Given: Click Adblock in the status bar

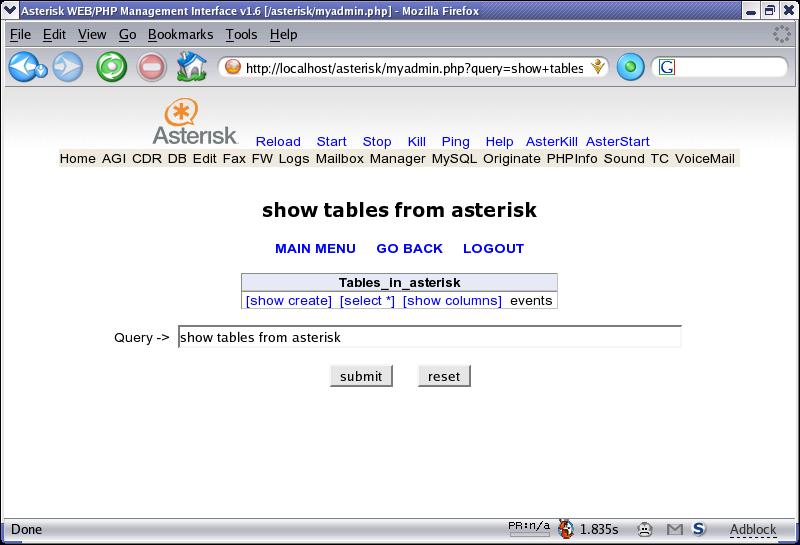Looking at the screenshot, I should click(x=752, y=529).
